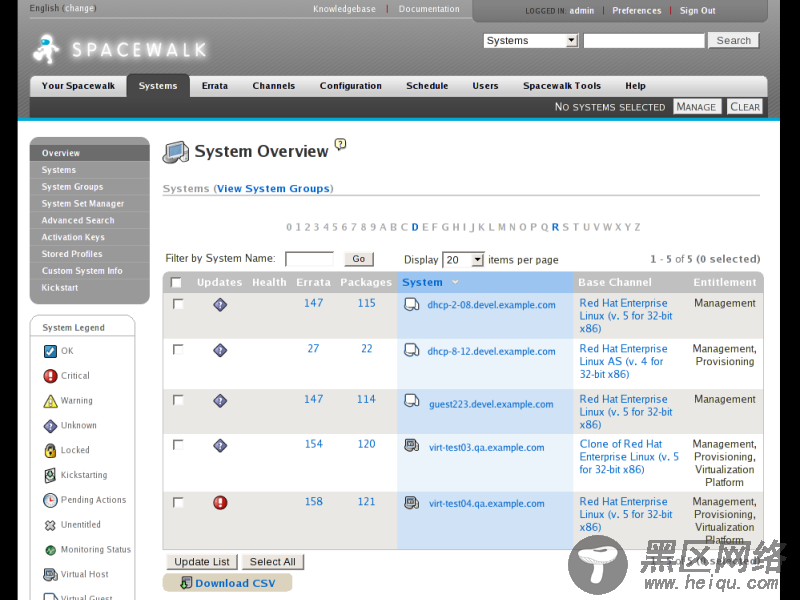Open the Knowledgebase link
This screenshot has width=800, height=600.
(x=344, y=9)
